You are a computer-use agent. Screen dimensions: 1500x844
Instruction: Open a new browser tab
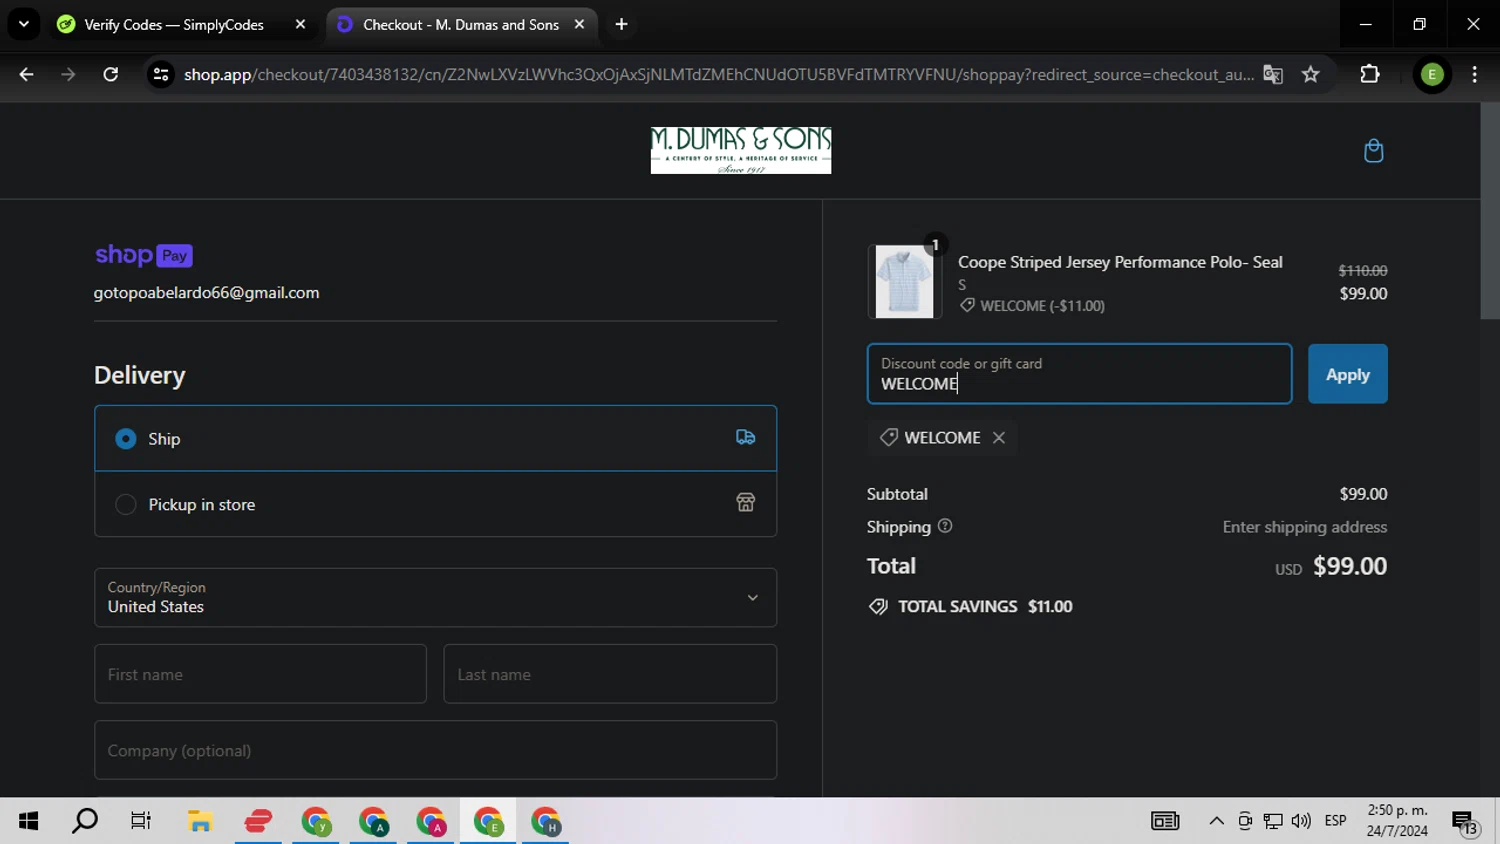tap(621, 24)
